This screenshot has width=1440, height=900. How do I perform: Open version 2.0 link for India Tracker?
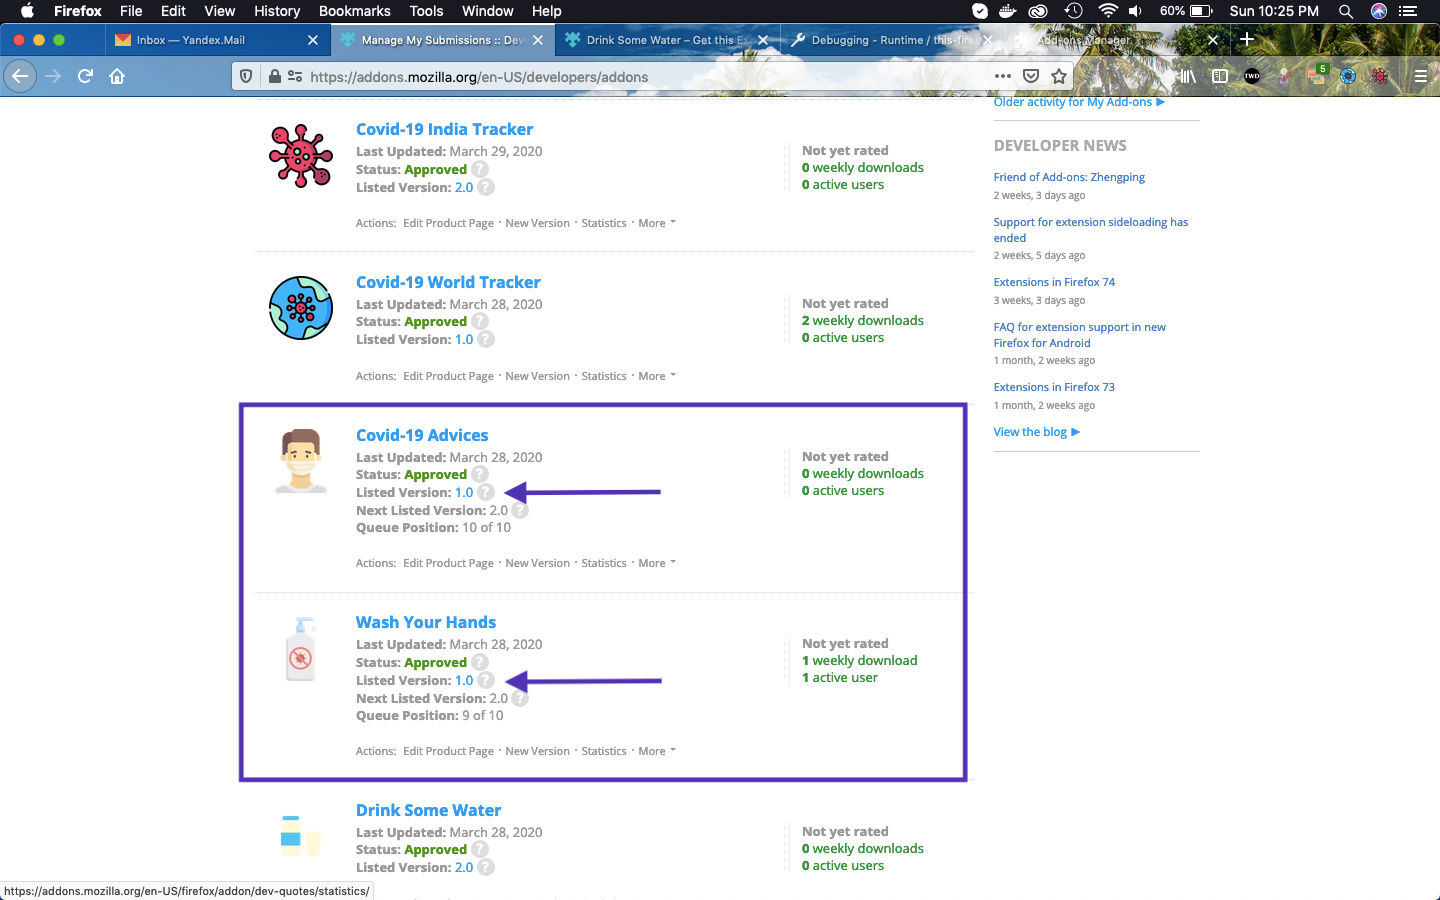click(464, 187)
